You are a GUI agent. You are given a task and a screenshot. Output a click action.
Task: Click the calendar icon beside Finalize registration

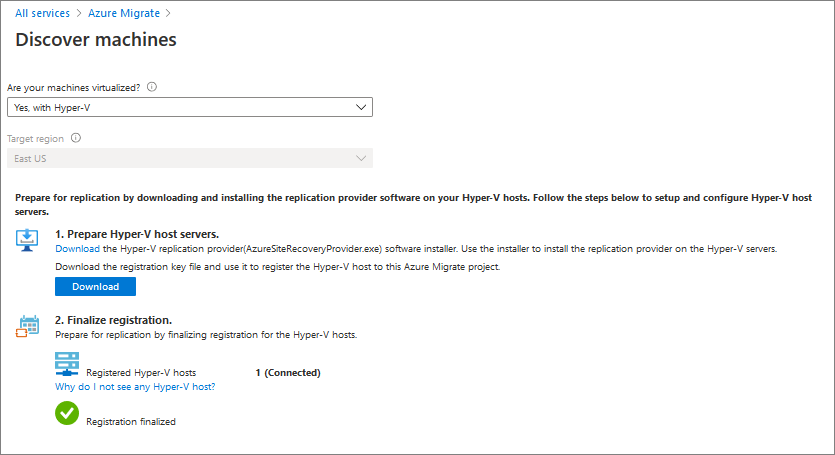pyautogui.click(x=27, y=326)
